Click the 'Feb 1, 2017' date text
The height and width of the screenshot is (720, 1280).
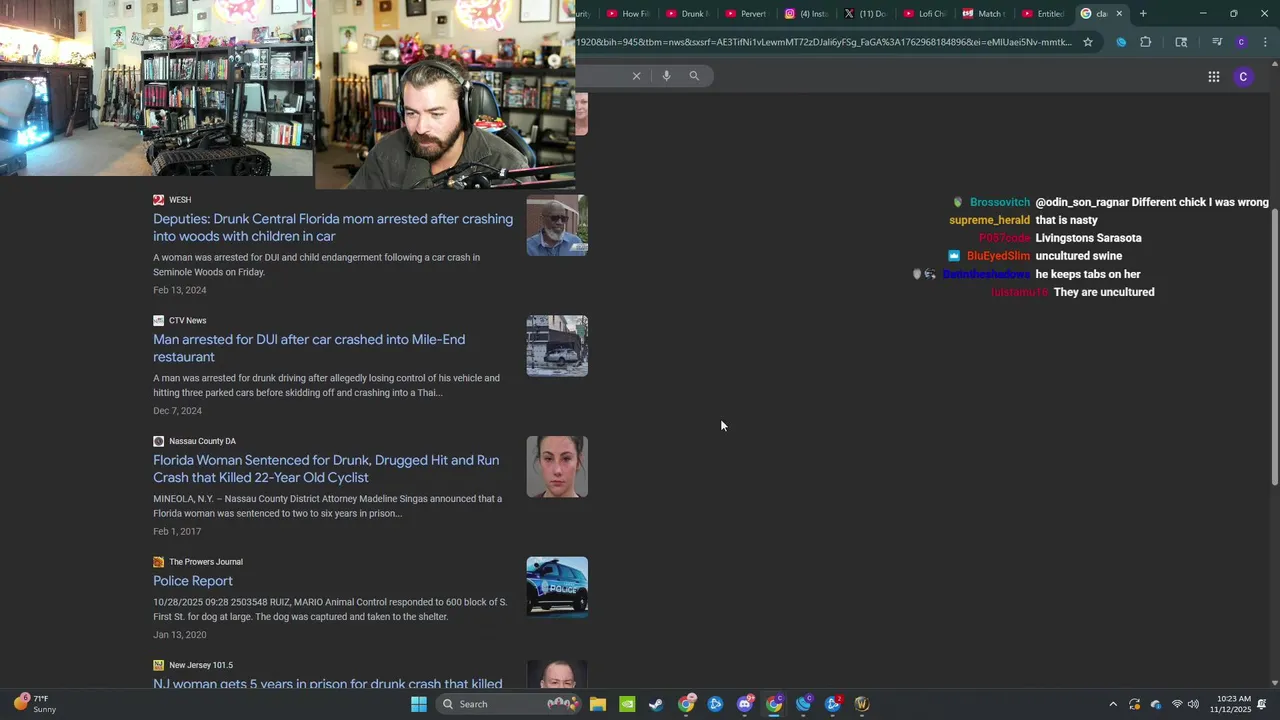coord(177,531)
